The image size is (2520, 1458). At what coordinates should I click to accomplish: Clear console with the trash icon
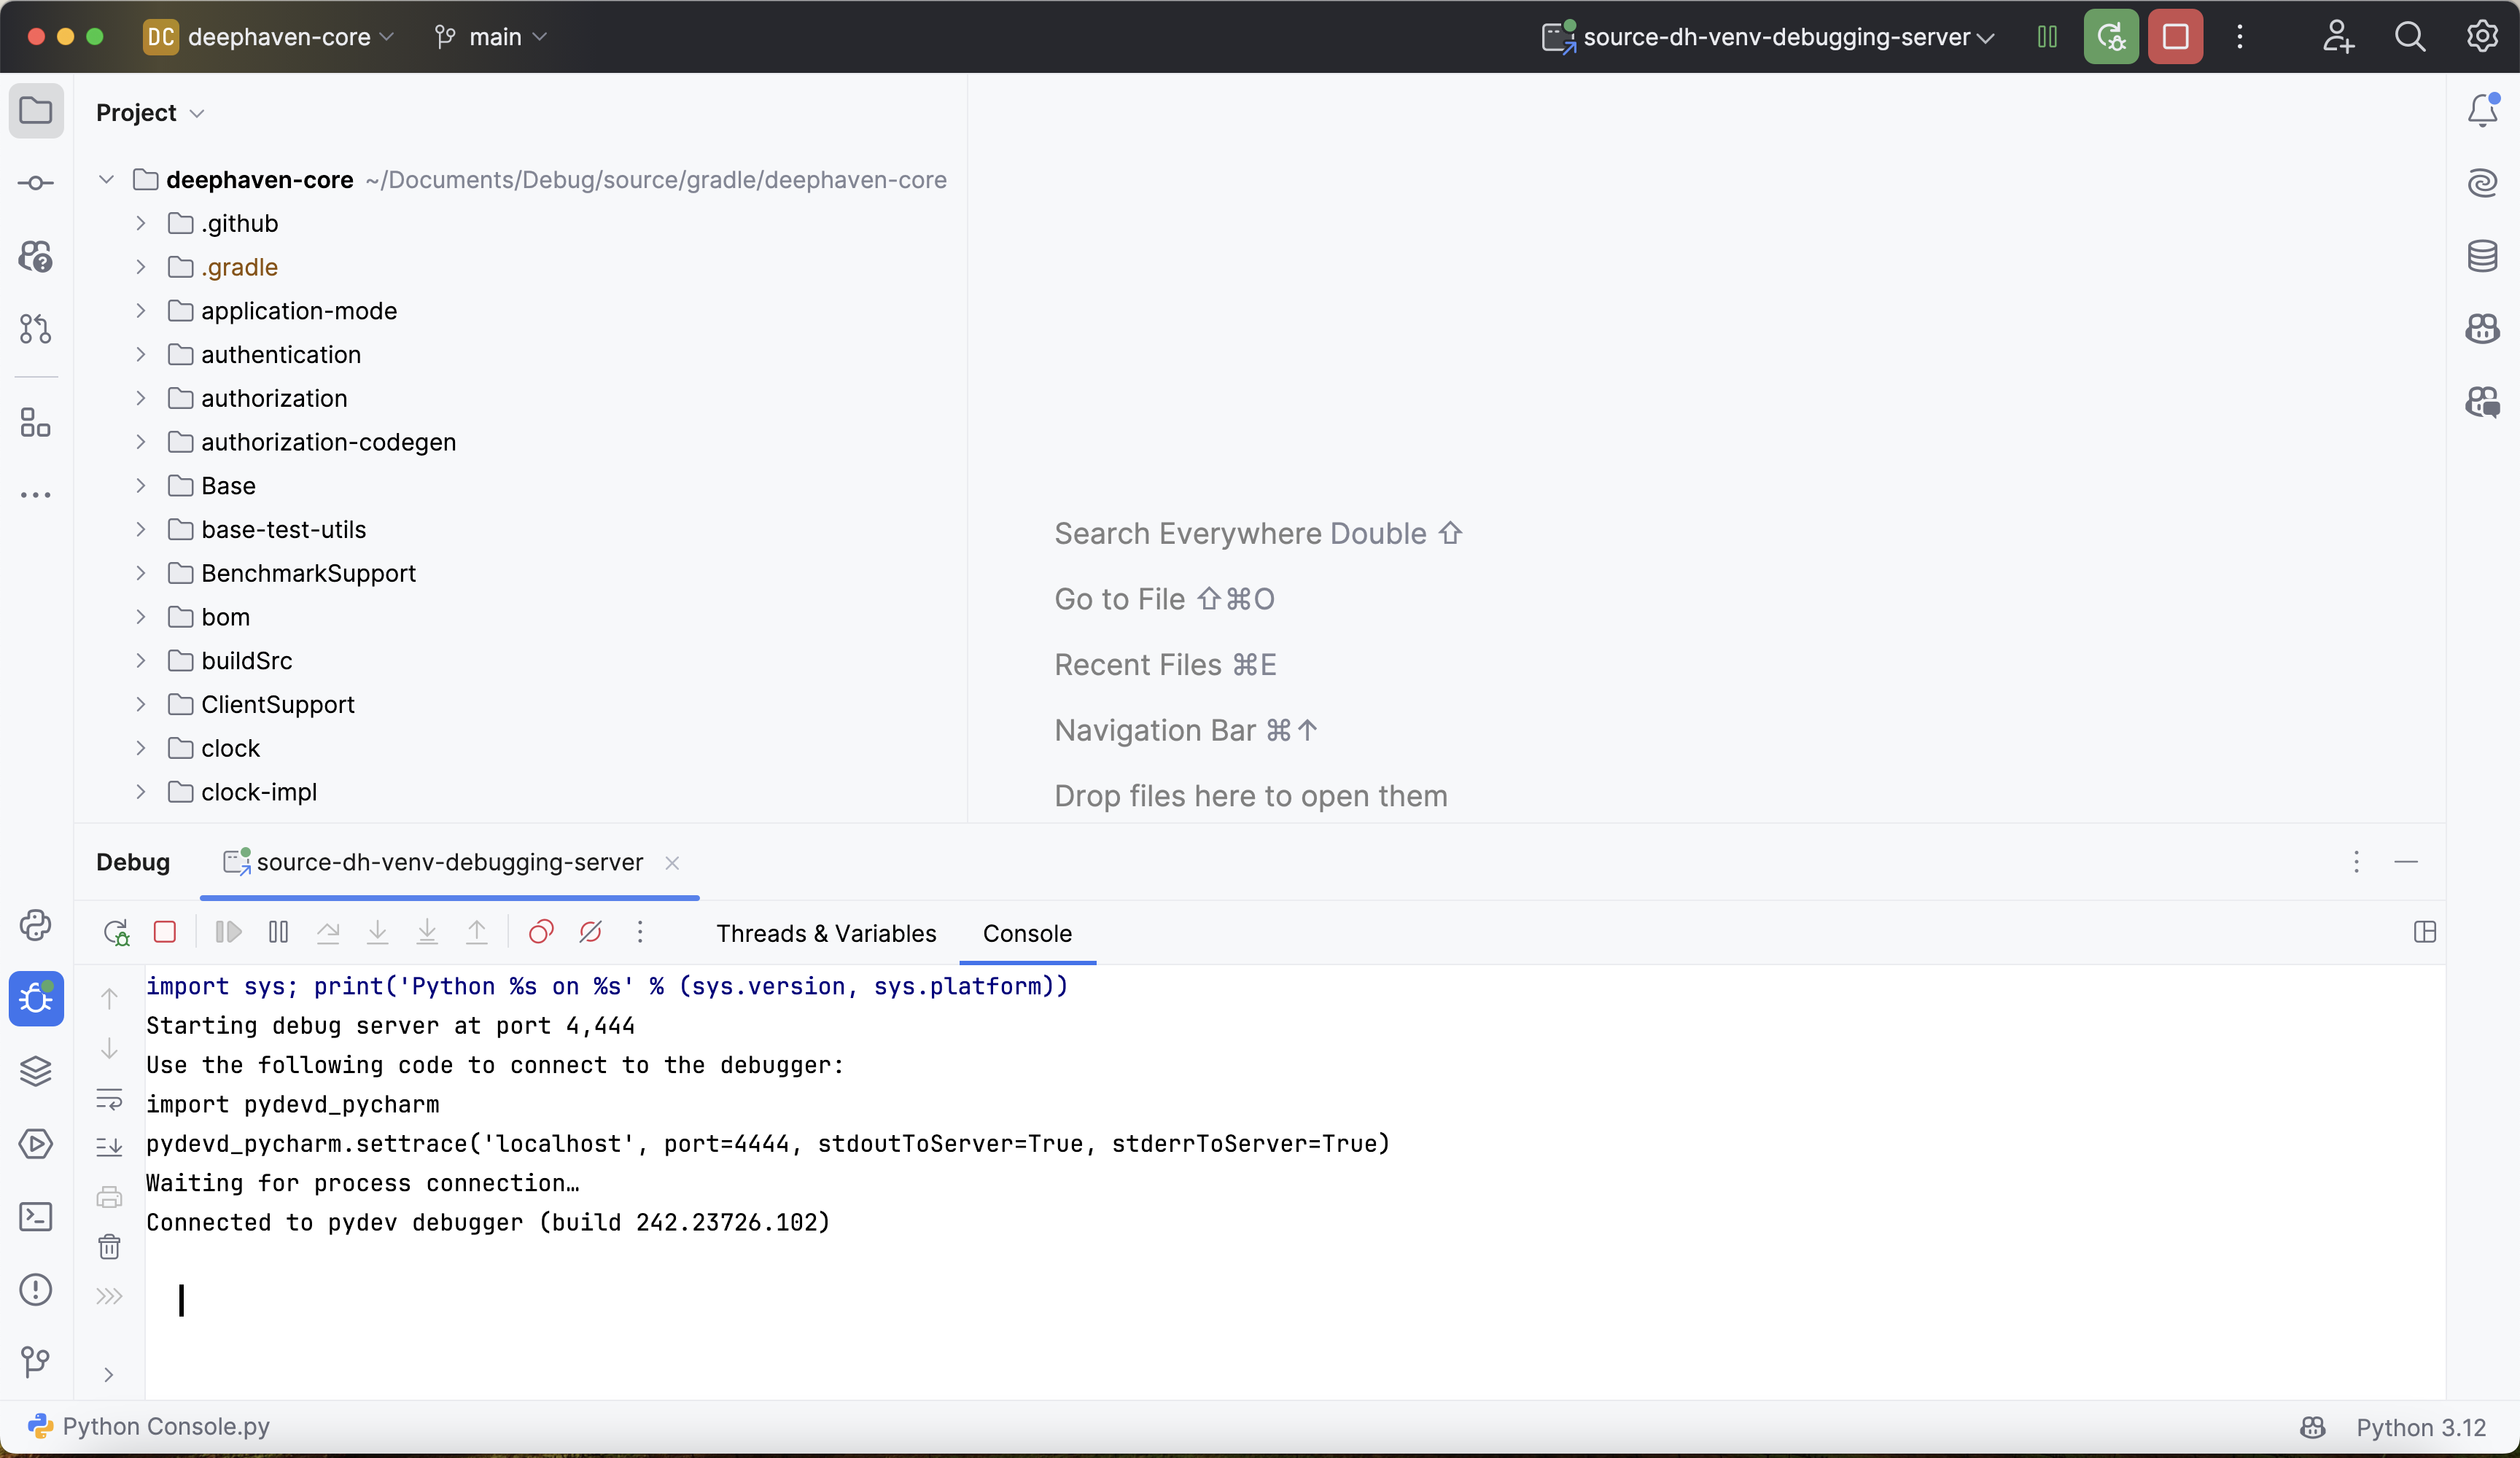tap(109, 1247)
